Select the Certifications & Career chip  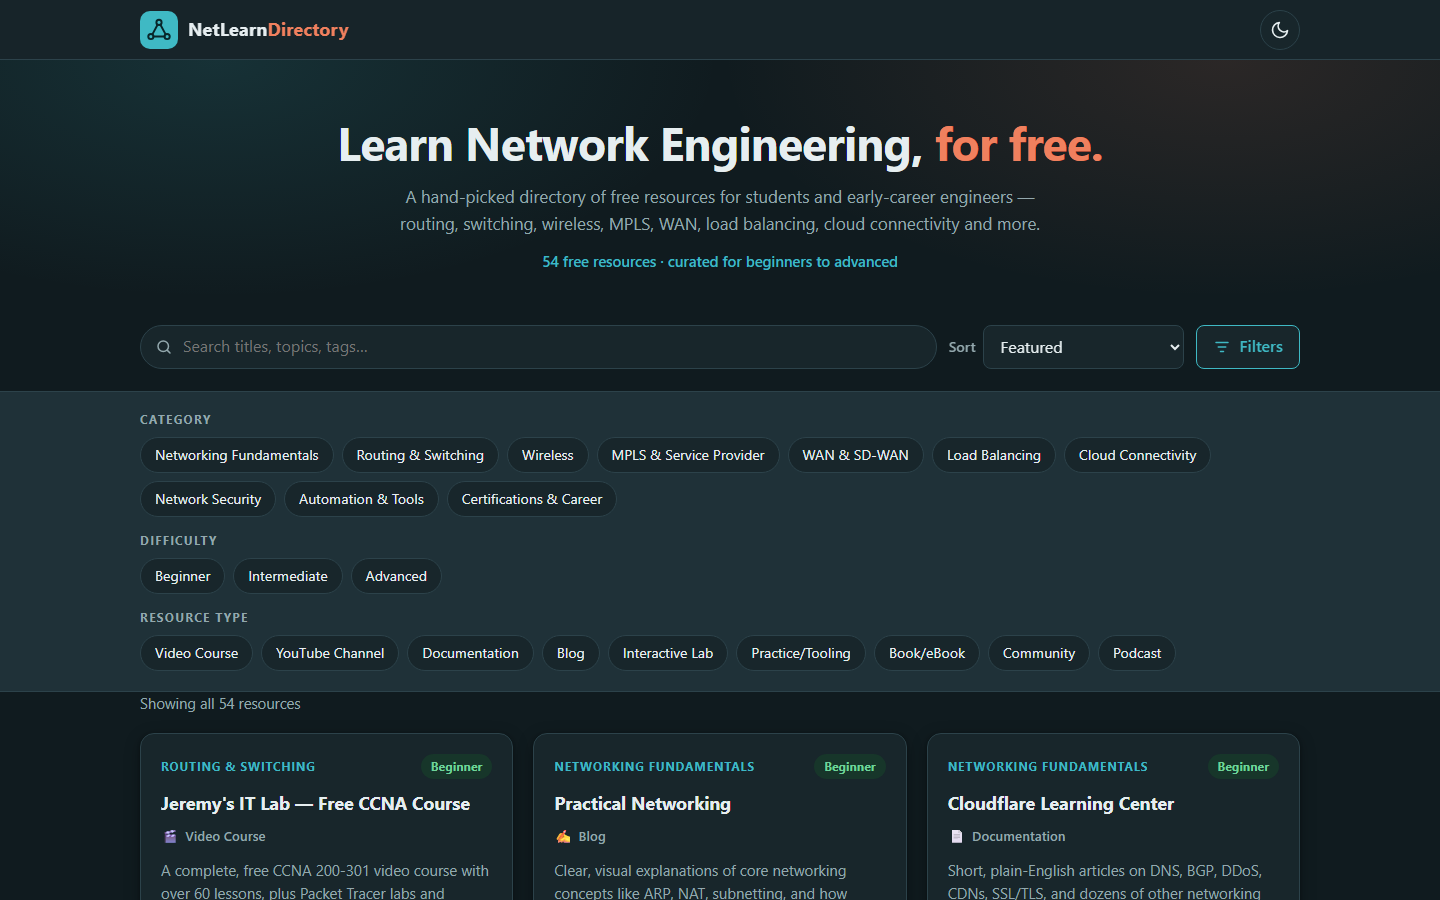[532, 499]
